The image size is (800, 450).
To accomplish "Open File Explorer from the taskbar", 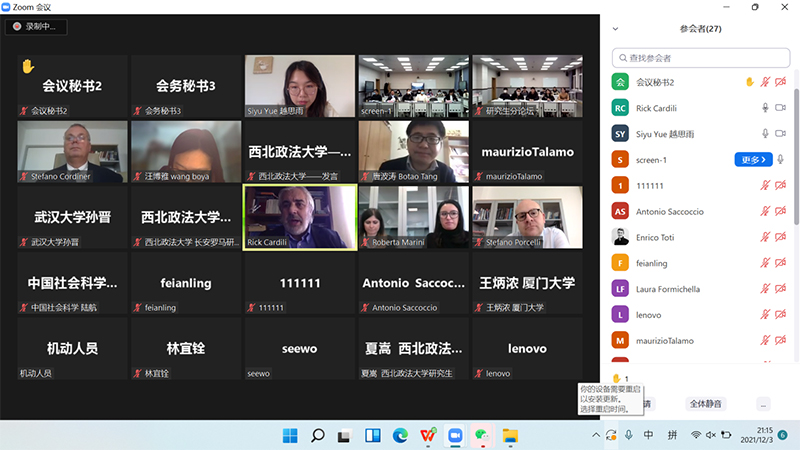I will [510, 436].
